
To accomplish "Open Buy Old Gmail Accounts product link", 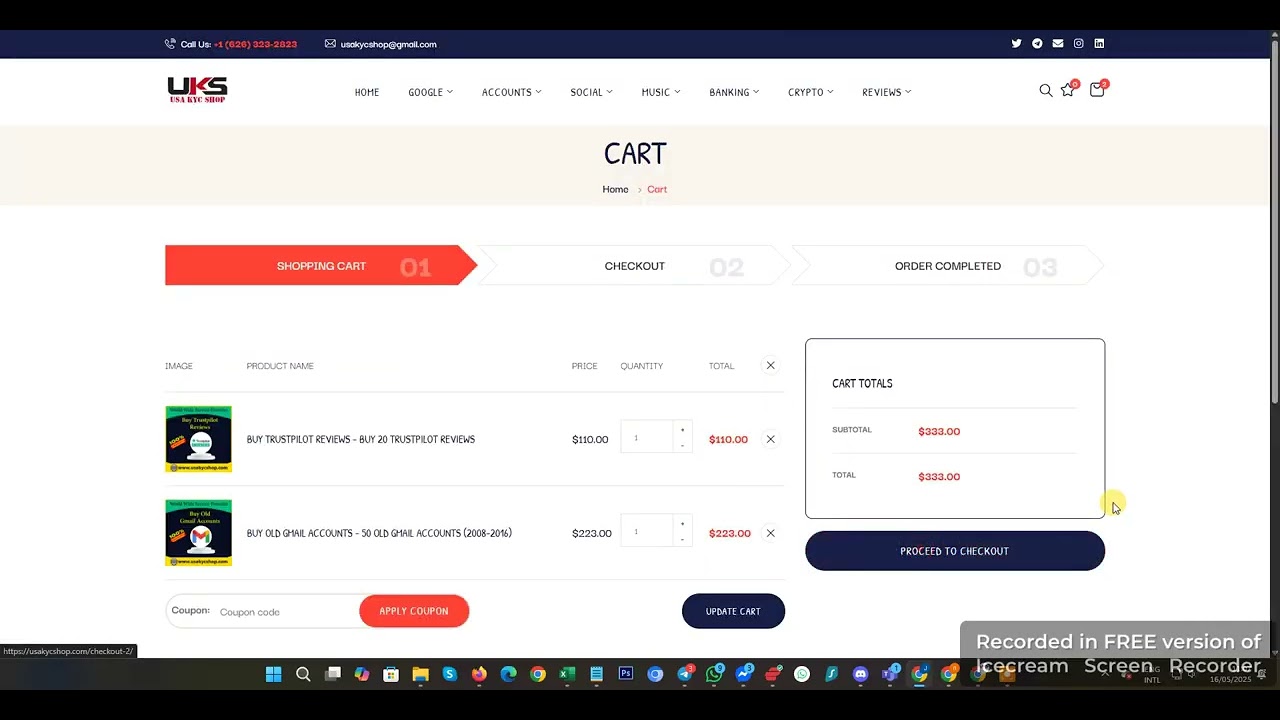I will point(379,533).
